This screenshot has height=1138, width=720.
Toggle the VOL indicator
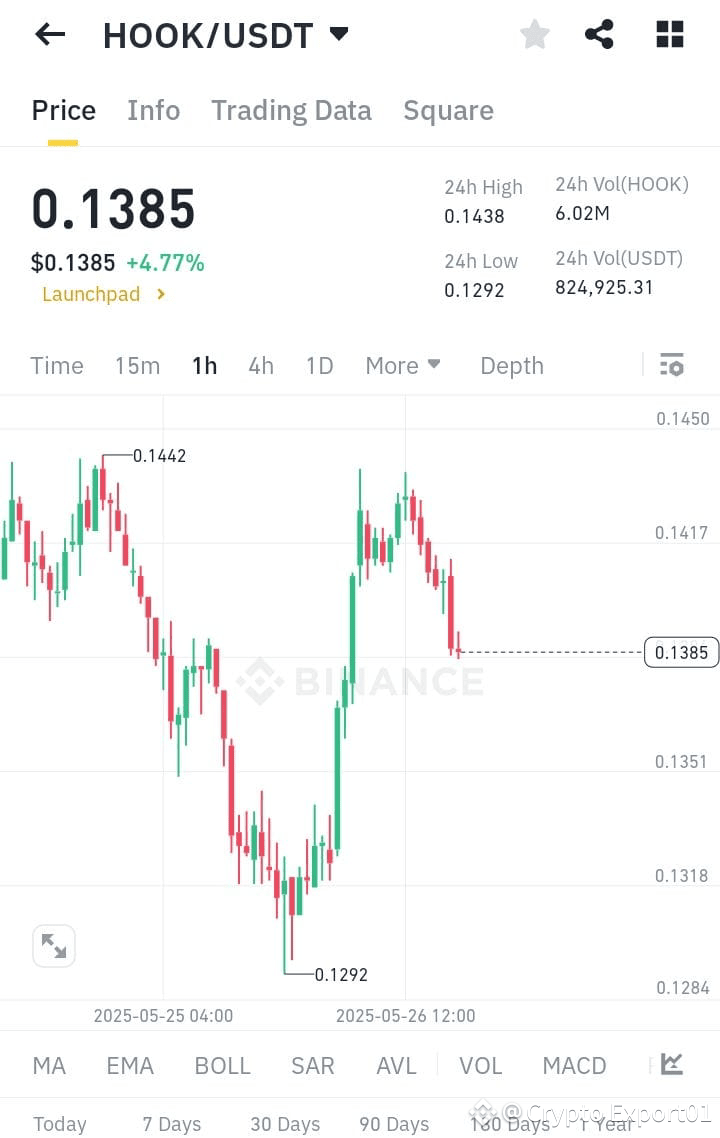480,1066
